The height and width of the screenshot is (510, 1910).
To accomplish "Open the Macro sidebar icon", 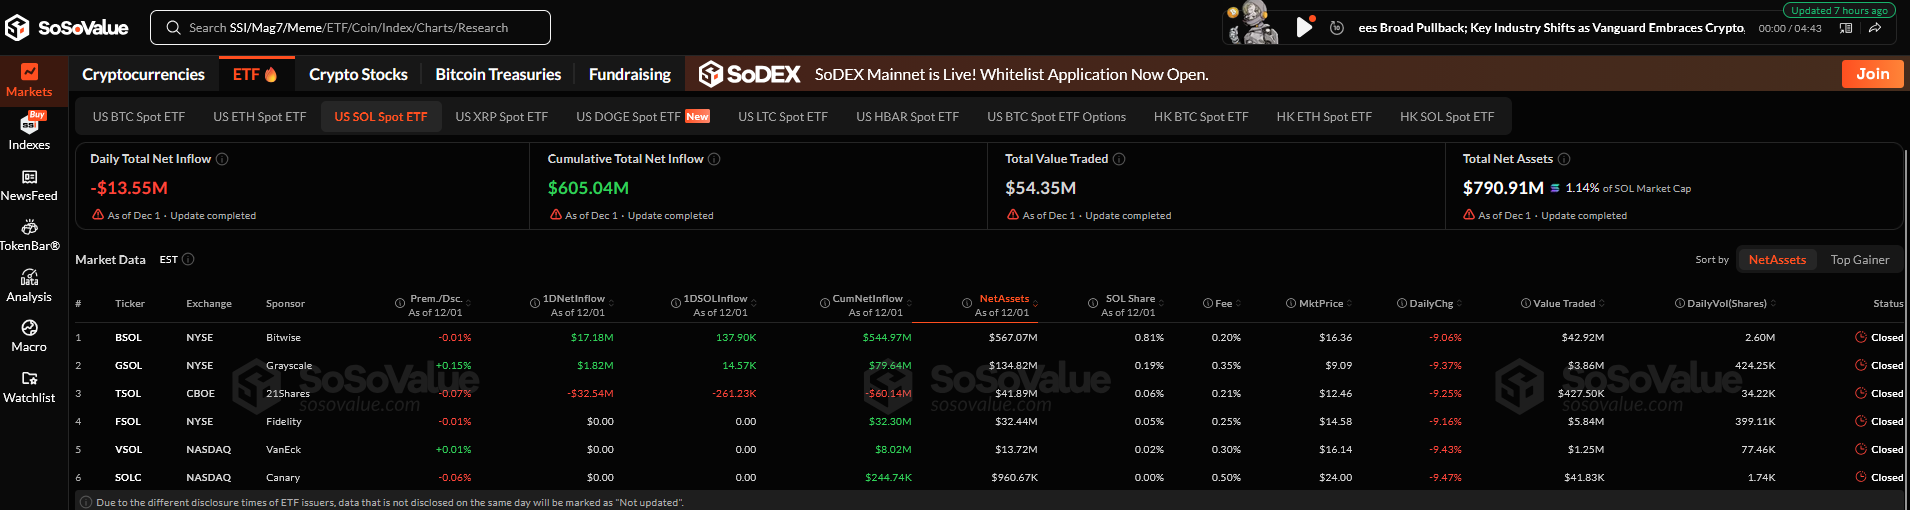I will point(29,335).
